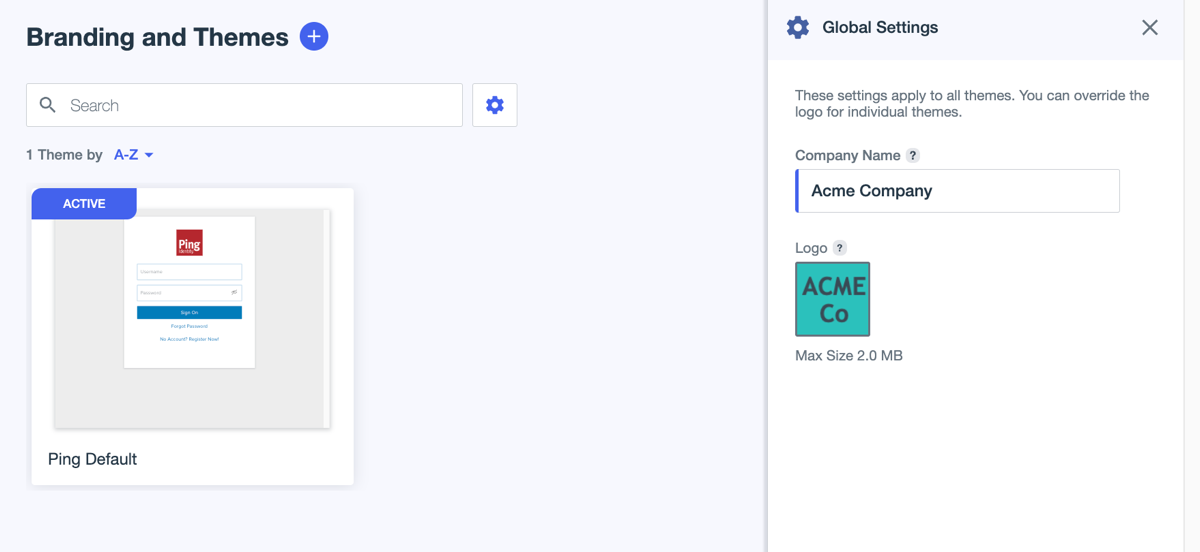
Task: Click the Global Settings header gear icon
Action: pyautogui.click(x=798, y=28)
